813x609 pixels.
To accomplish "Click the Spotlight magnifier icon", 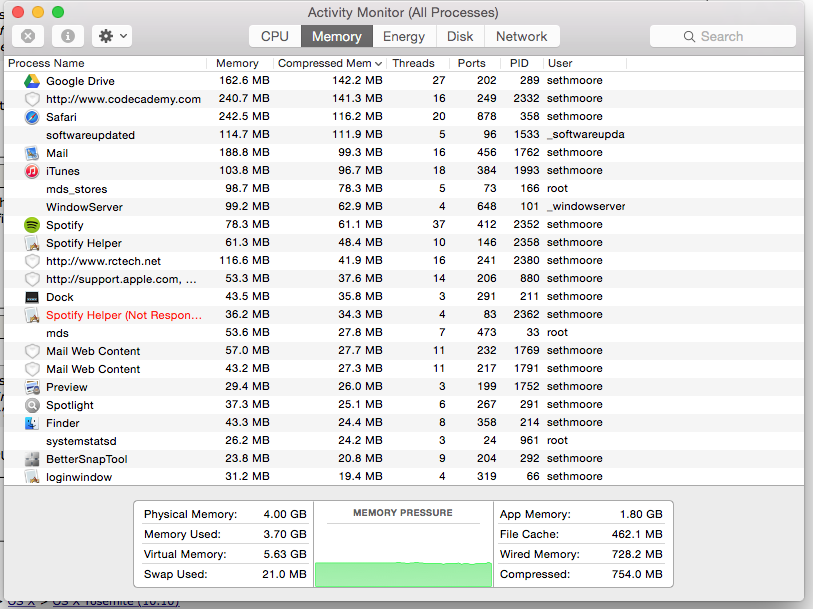I will click(32, 405).
